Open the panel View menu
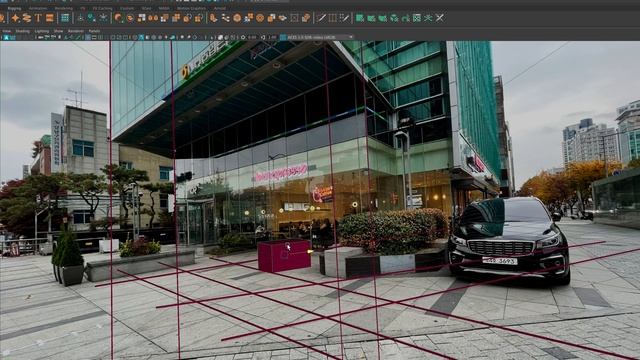 coord(7,31)
